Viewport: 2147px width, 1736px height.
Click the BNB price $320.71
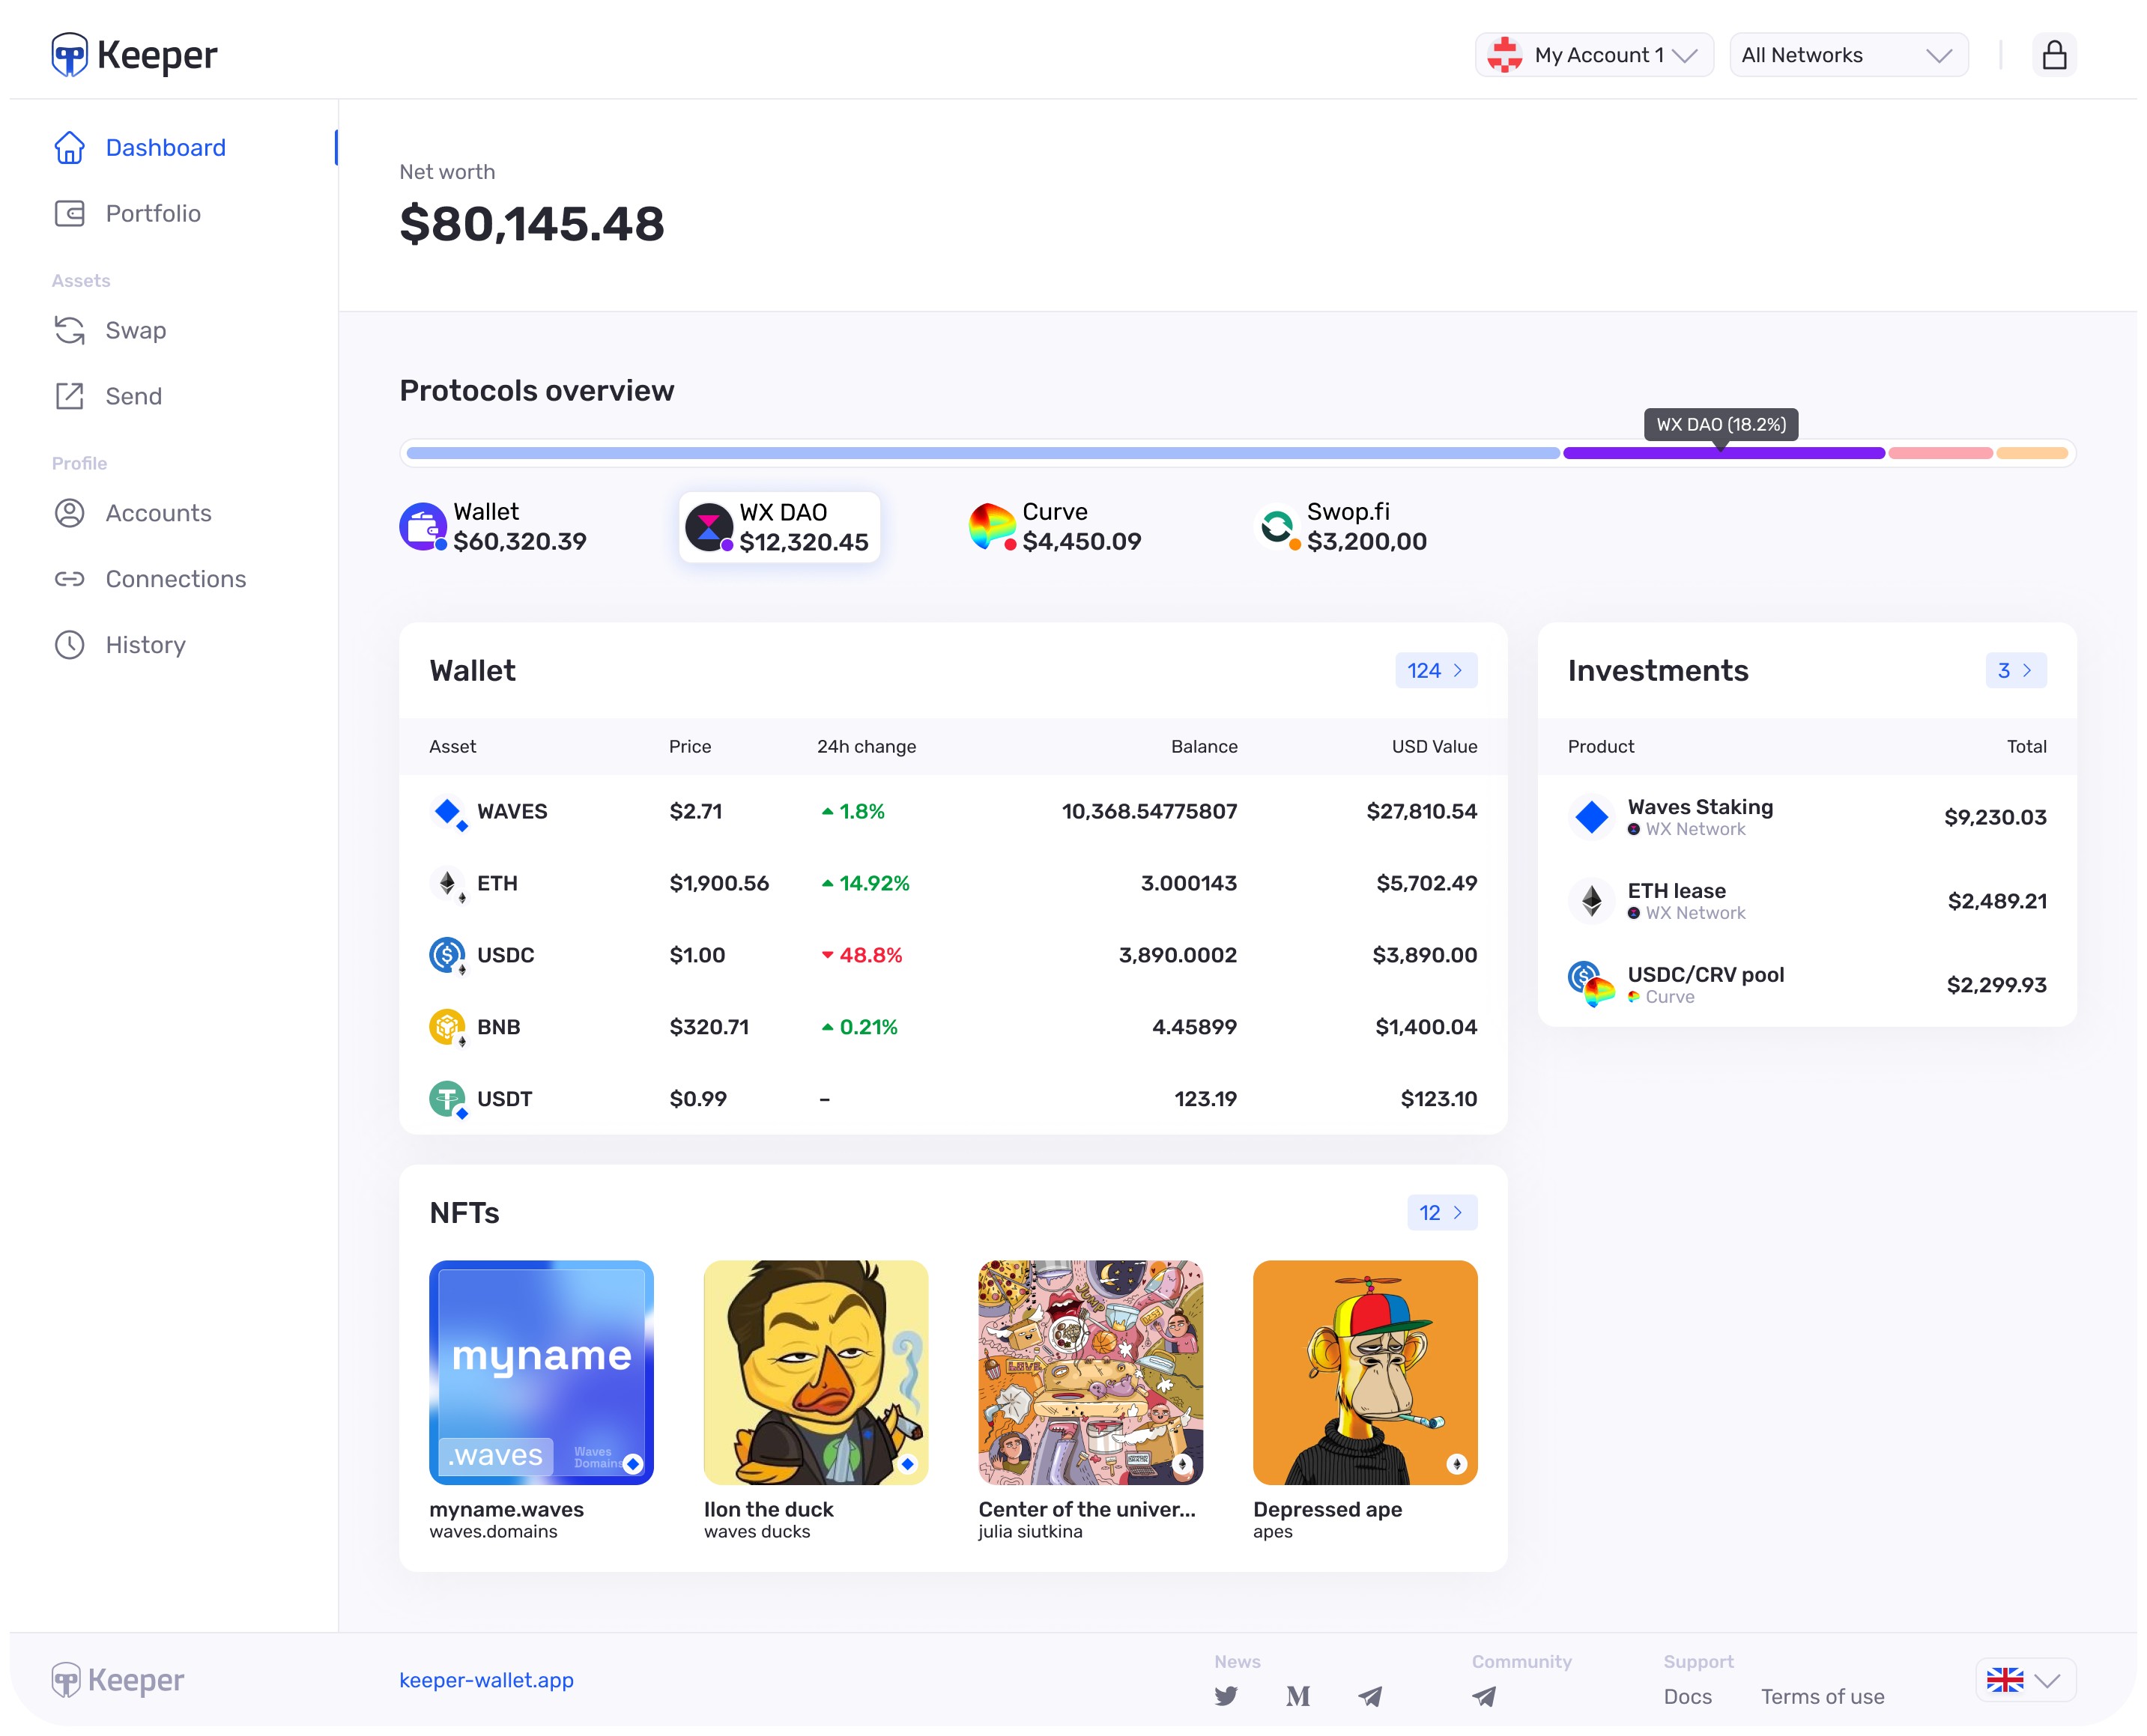(709, 1027)
